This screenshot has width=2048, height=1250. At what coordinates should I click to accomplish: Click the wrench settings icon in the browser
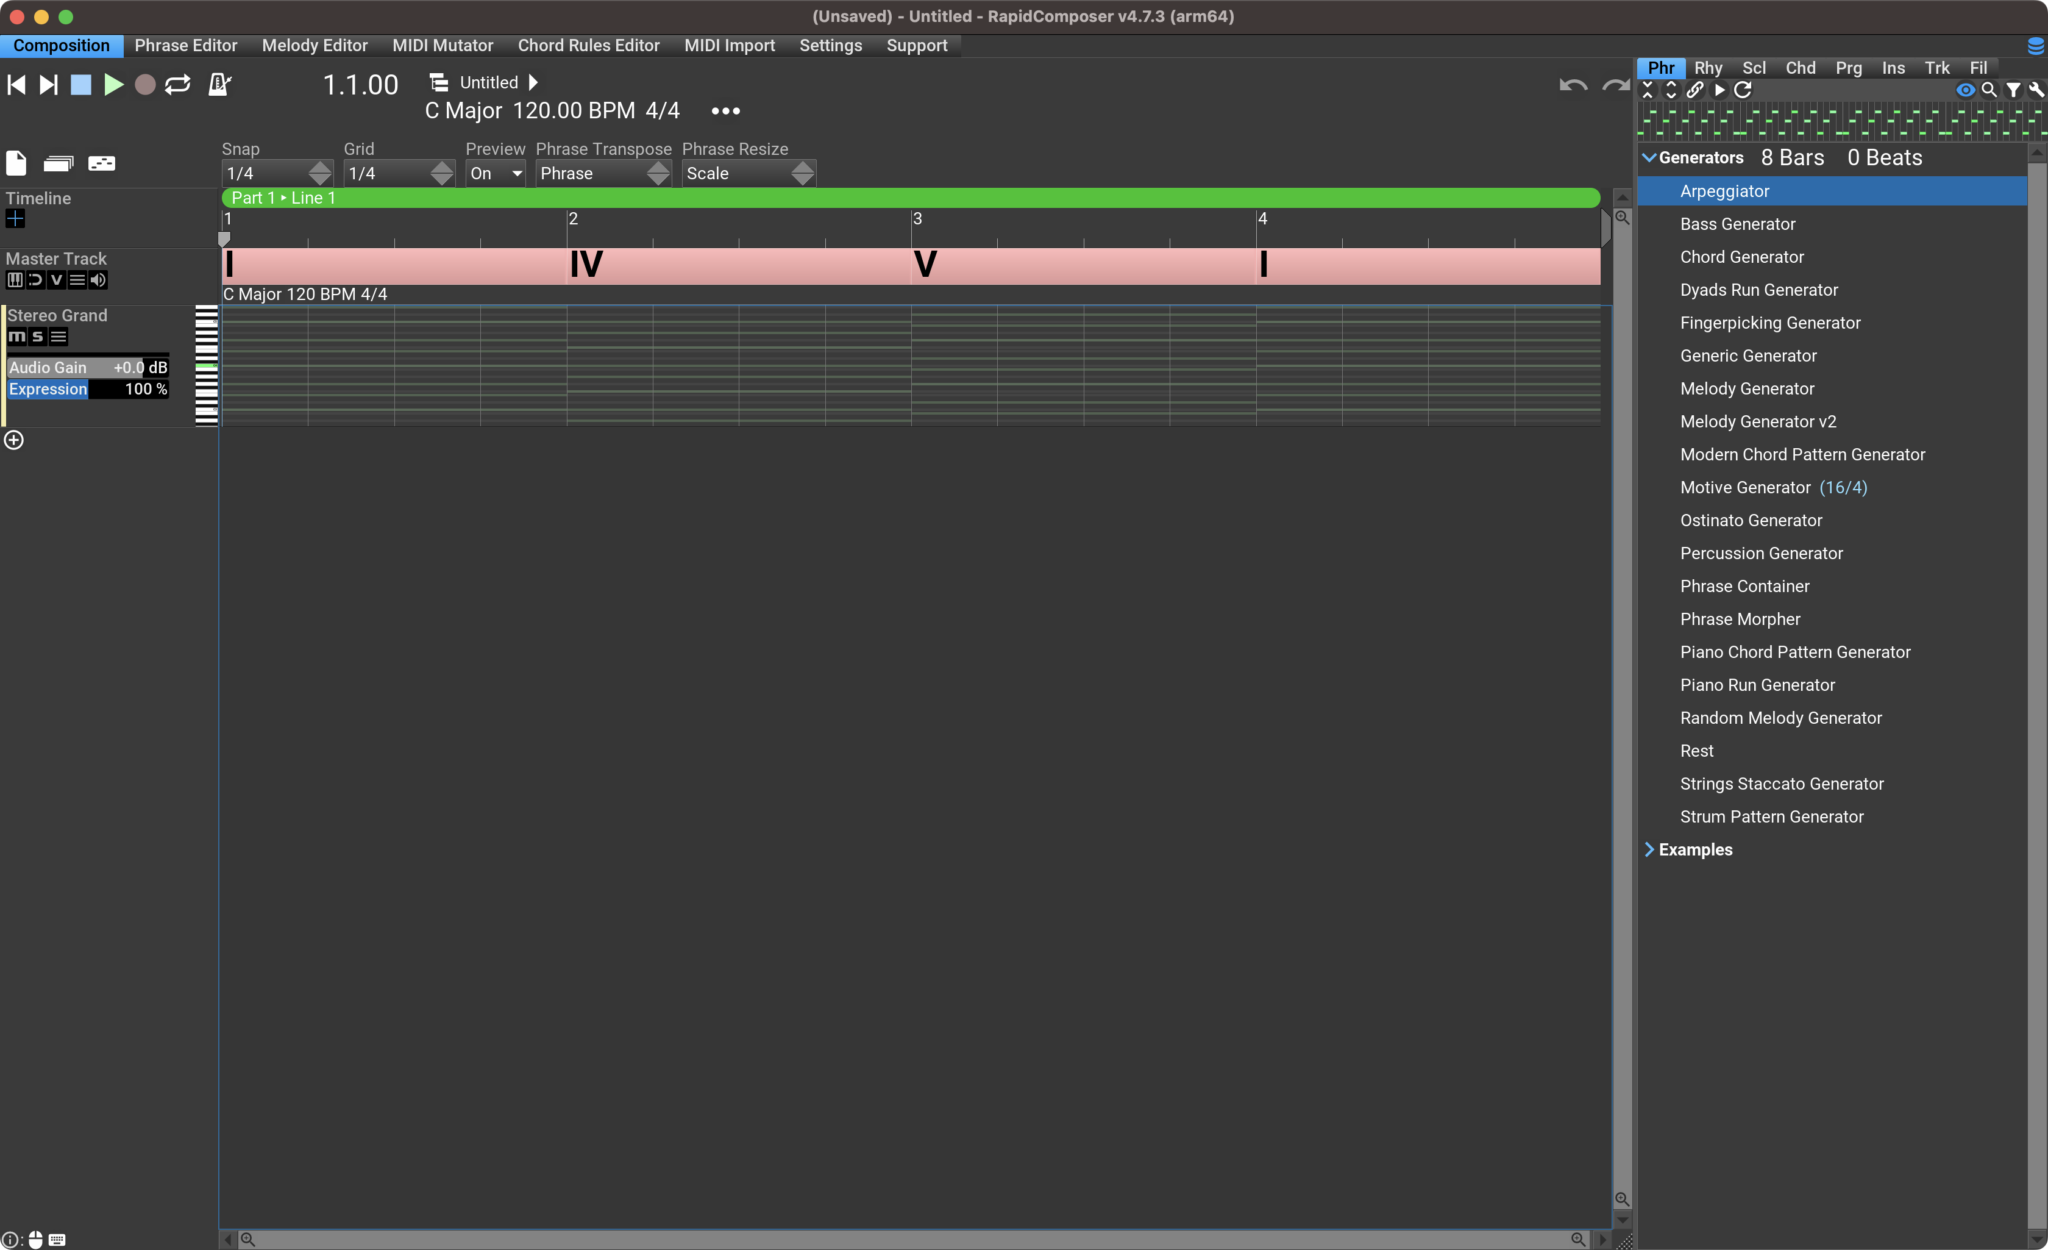point(2036,90)
